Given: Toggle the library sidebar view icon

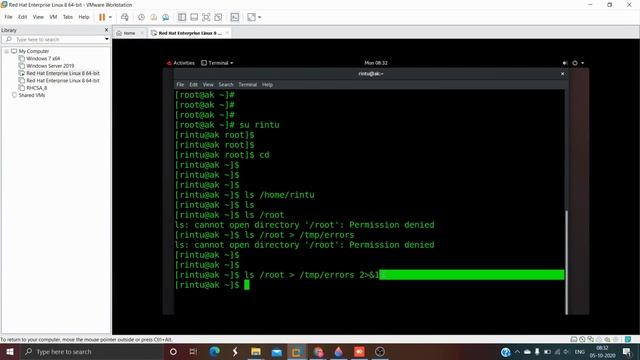Looking at the screenshot, I should [182, 17].
